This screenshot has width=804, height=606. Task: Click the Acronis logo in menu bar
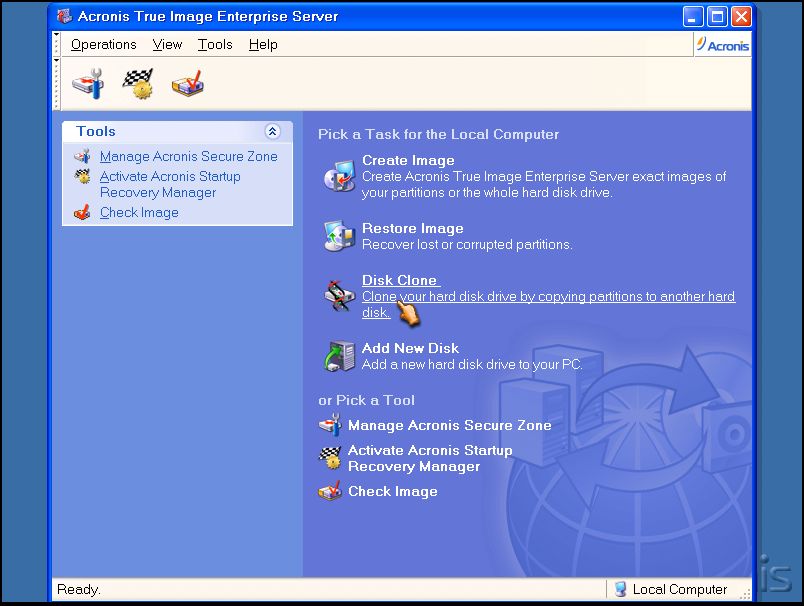point(722,45)
